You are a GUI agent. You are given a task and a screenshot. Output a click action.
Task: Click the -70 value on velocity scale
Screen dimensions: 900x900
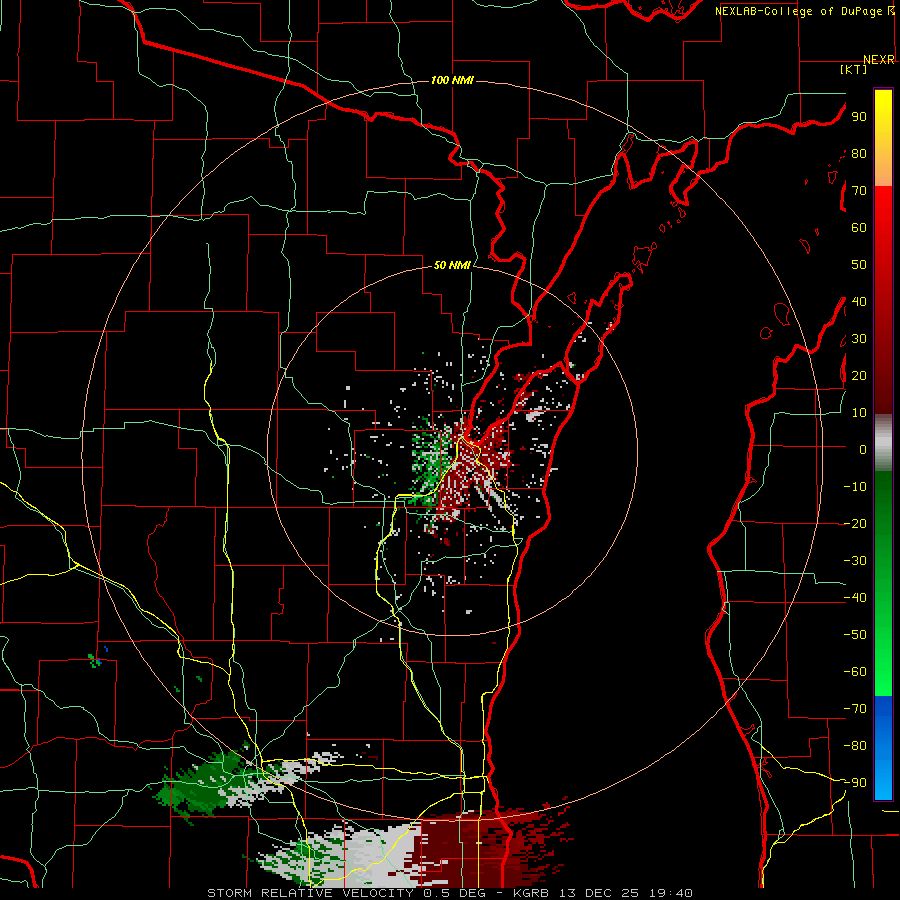[x=855, y=709]
